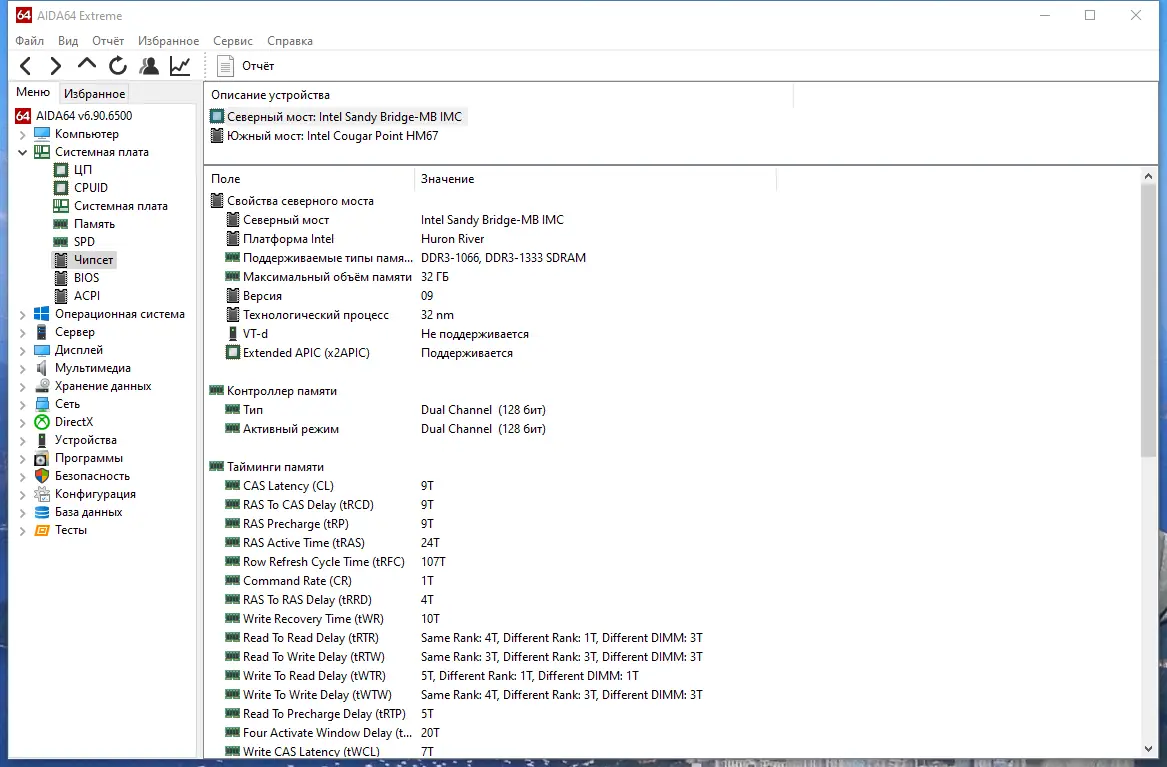Expand the Тесты tree node
The width and height of the screenshot is (1167, 767).
coord(23,529)
